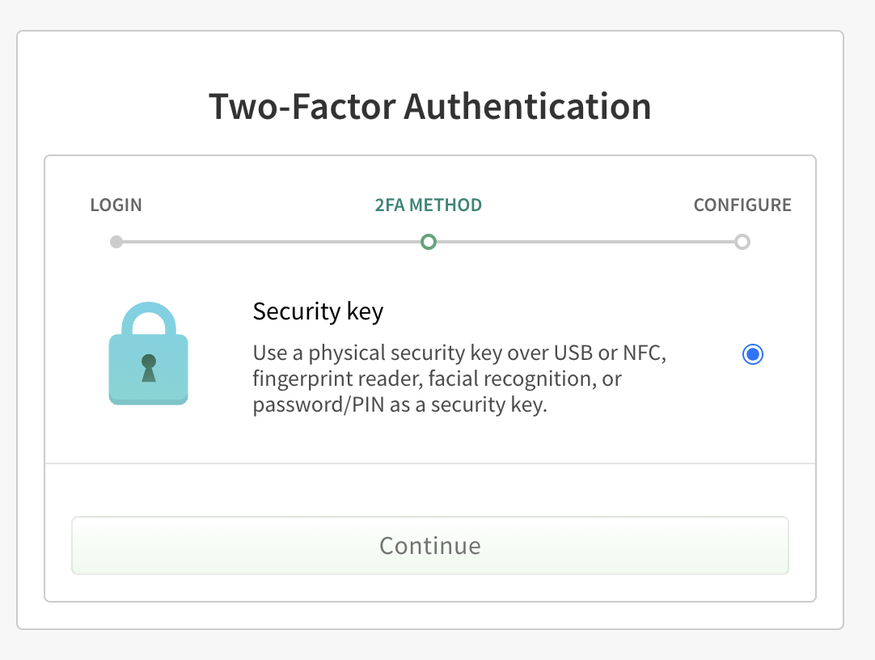The image size is (875, 660).
Task: Toggle the blue radio for Security key
Action: pyautogui.click(x=752, y=354)
